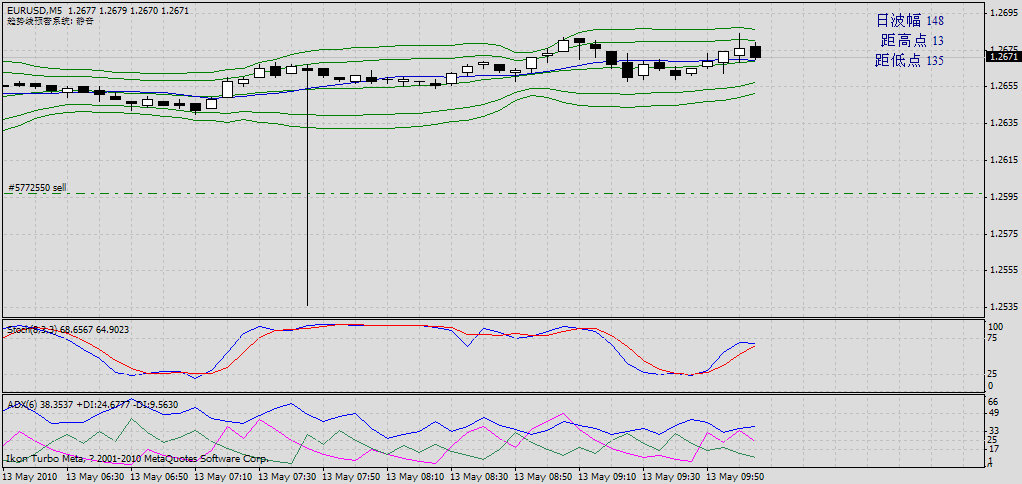Click the 1.2575 price scale value
The image size is (1022, 484).
(1004, 233)
